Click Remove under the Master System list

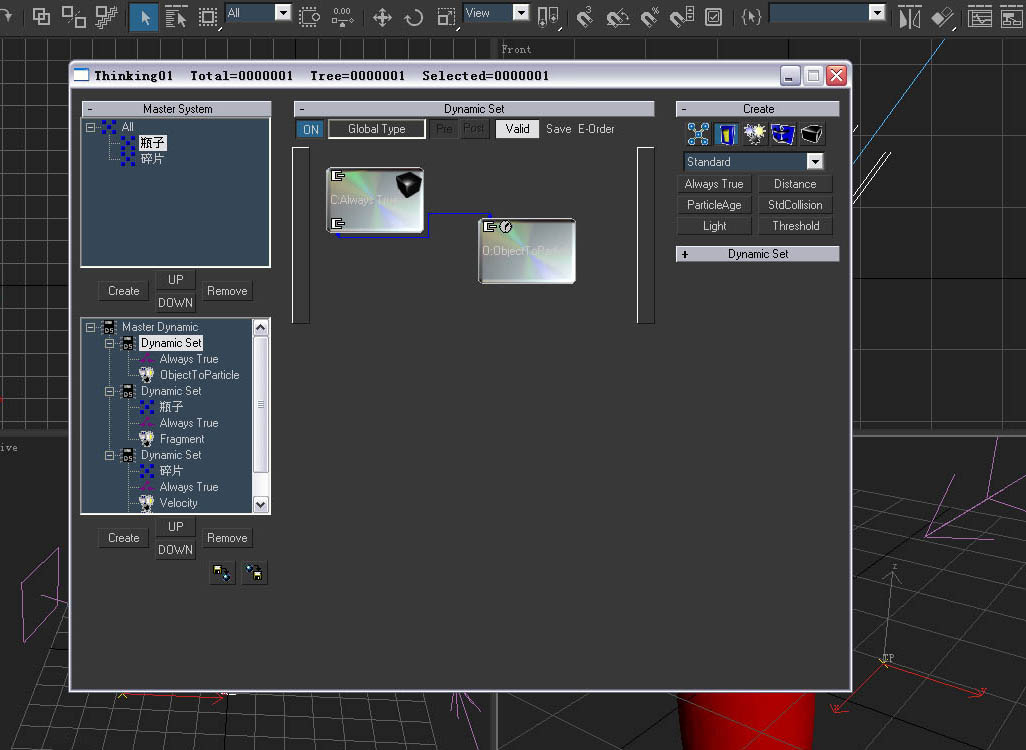(x=227, y=291)
